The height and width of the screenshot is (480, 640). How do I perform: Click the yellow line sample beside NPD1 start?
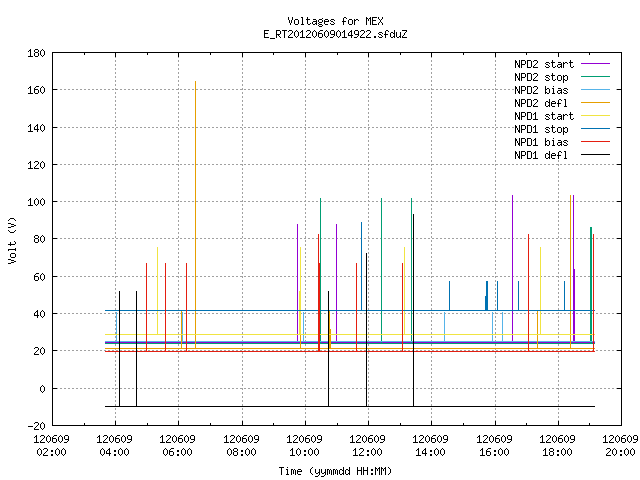pyautogui.click(x=596, y=116)
